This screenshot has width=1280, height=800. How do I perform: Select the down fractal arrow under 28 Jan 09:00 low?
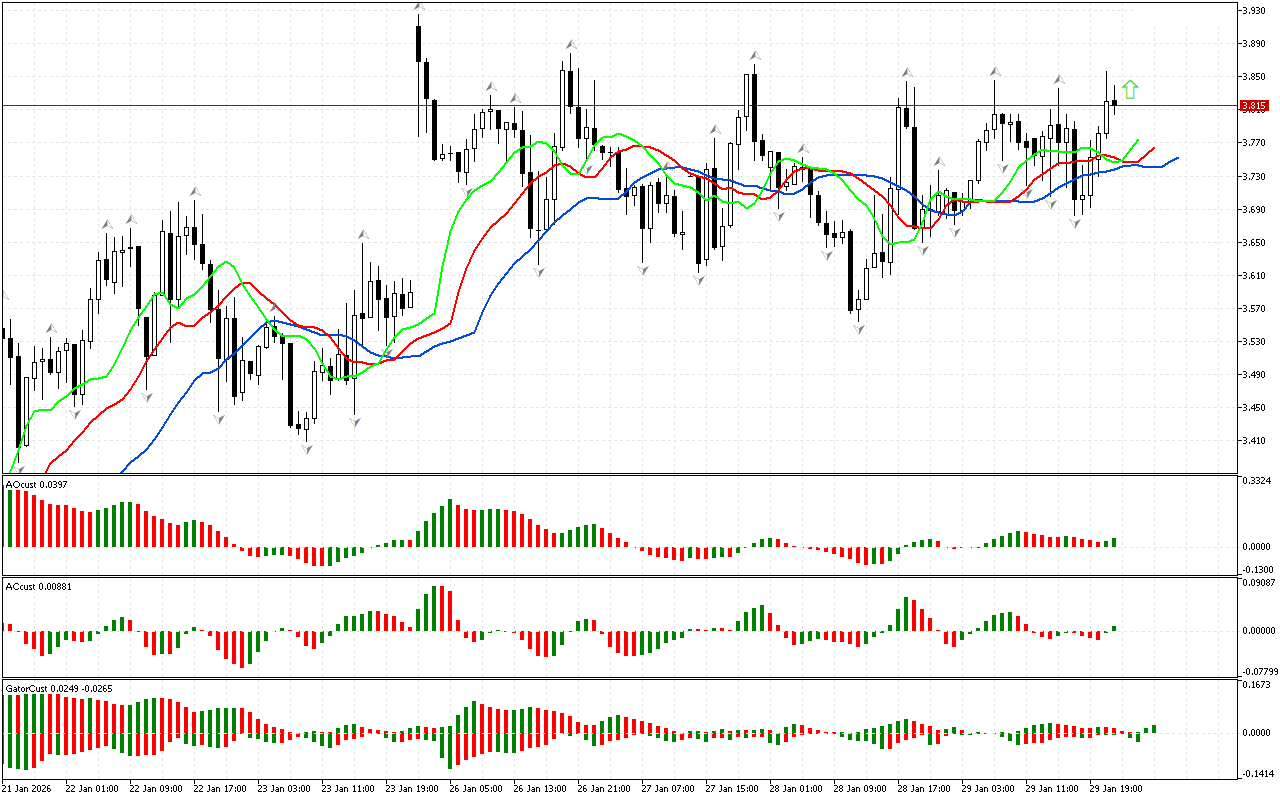tap(858, 328)
